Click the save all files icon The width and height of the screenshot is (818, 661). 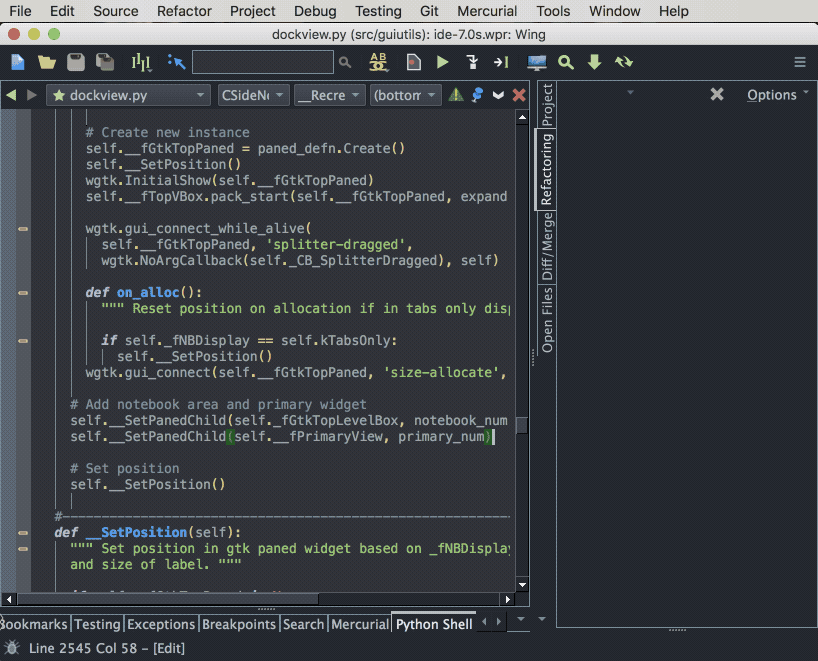105,62
